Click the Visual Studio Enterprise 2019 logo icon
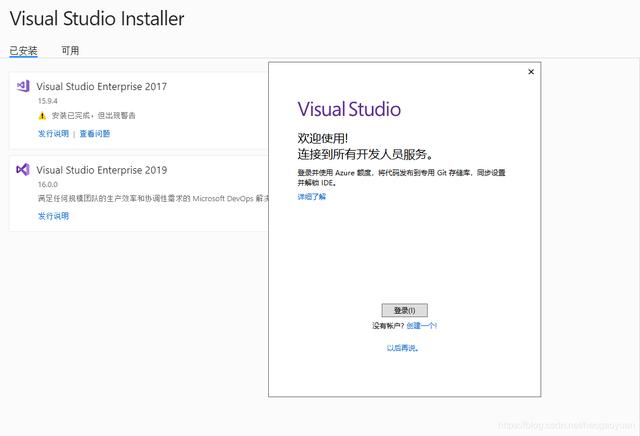Viewport: 640px width, 436px height. click(23, 169)
